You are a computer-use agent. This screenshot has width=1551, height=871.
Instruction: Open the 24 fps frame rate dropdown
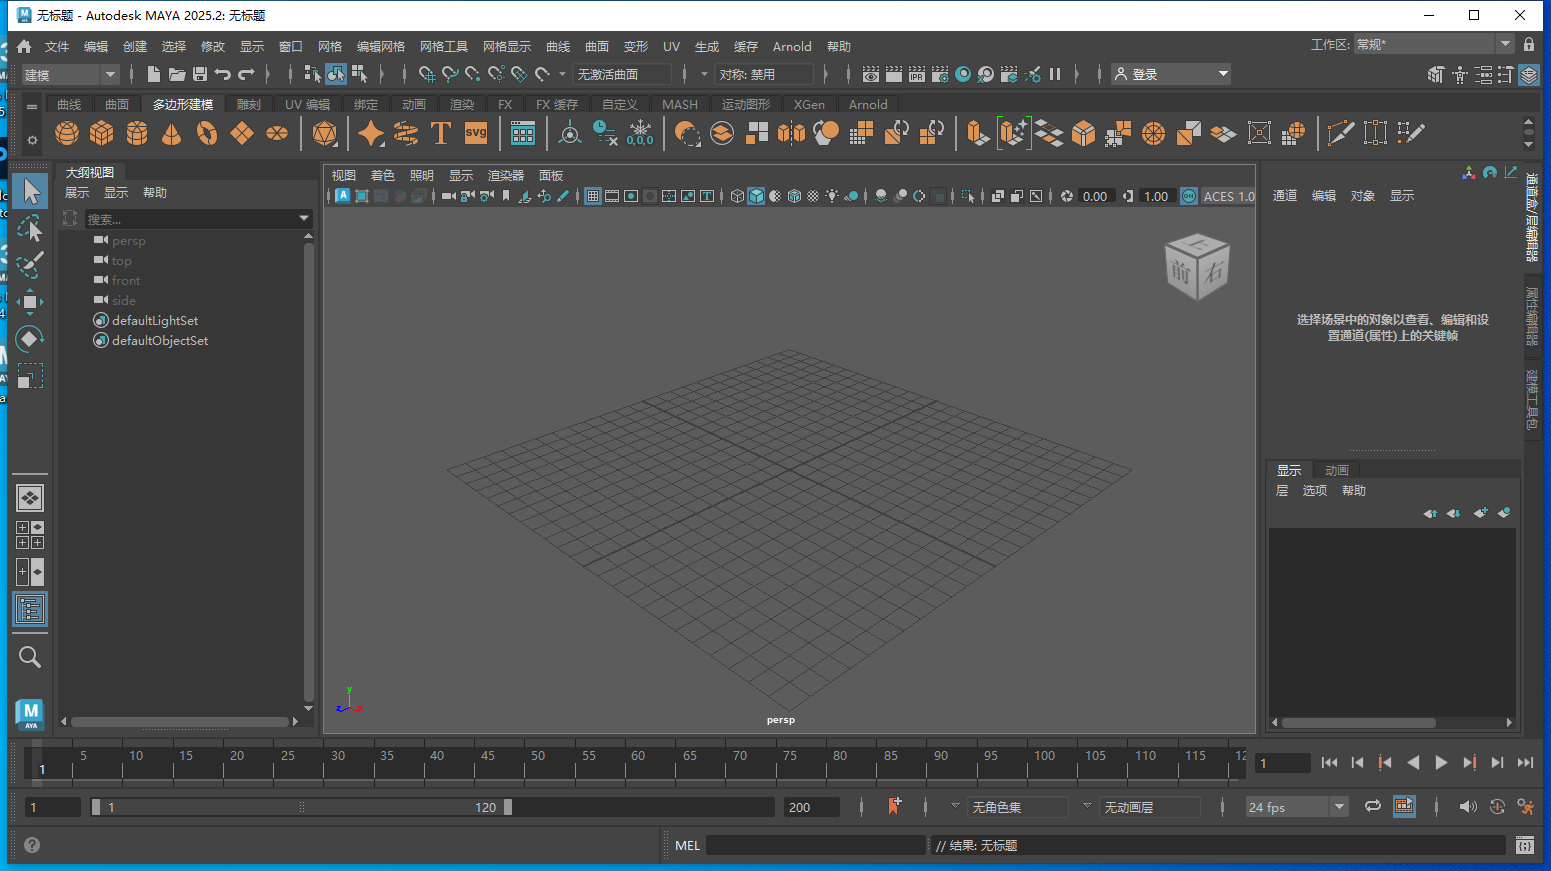tap(1296, 806)
